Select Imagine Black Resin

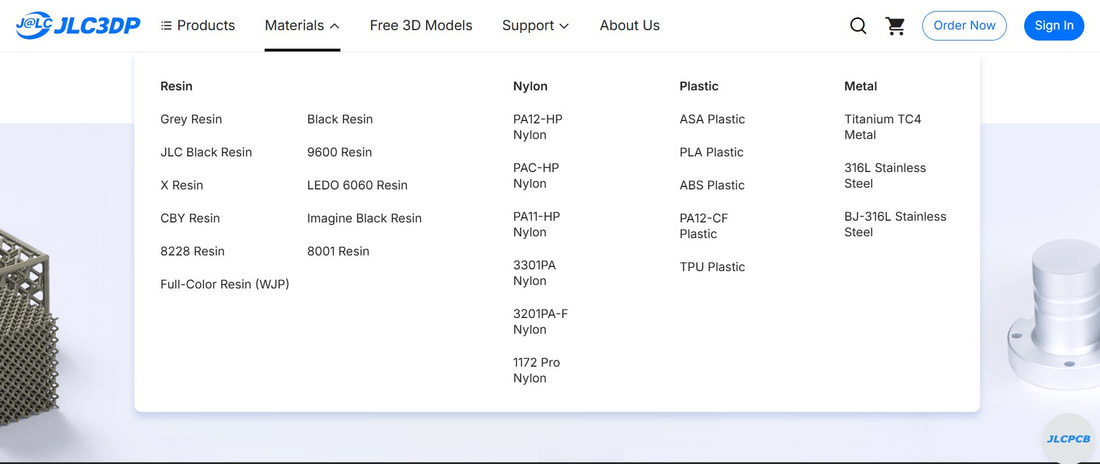[x=364, y=218]
